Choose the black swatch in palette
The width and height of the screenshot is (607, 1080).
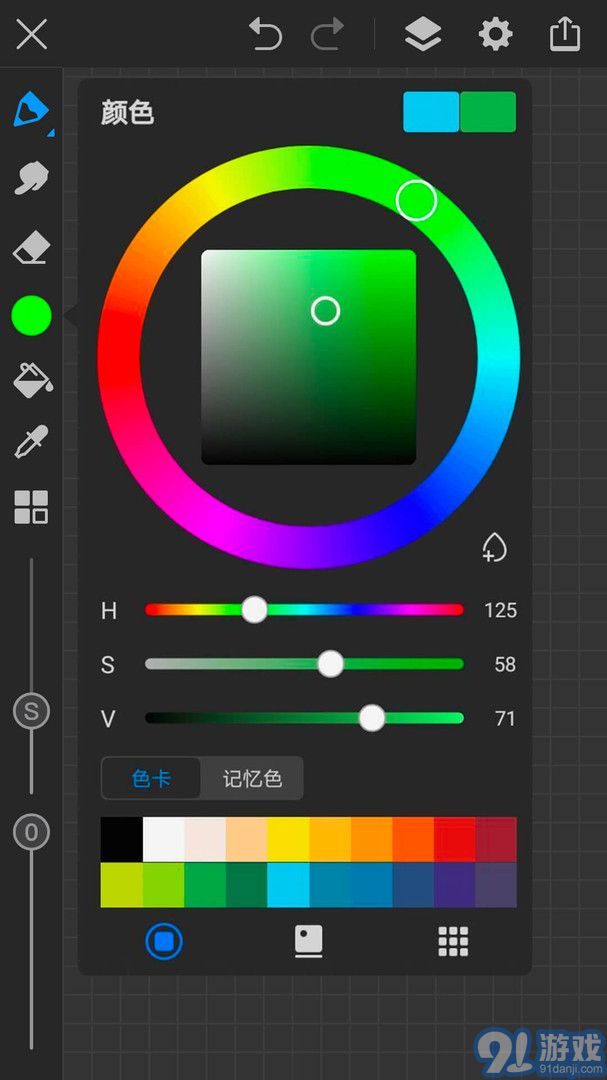(122, 839)
